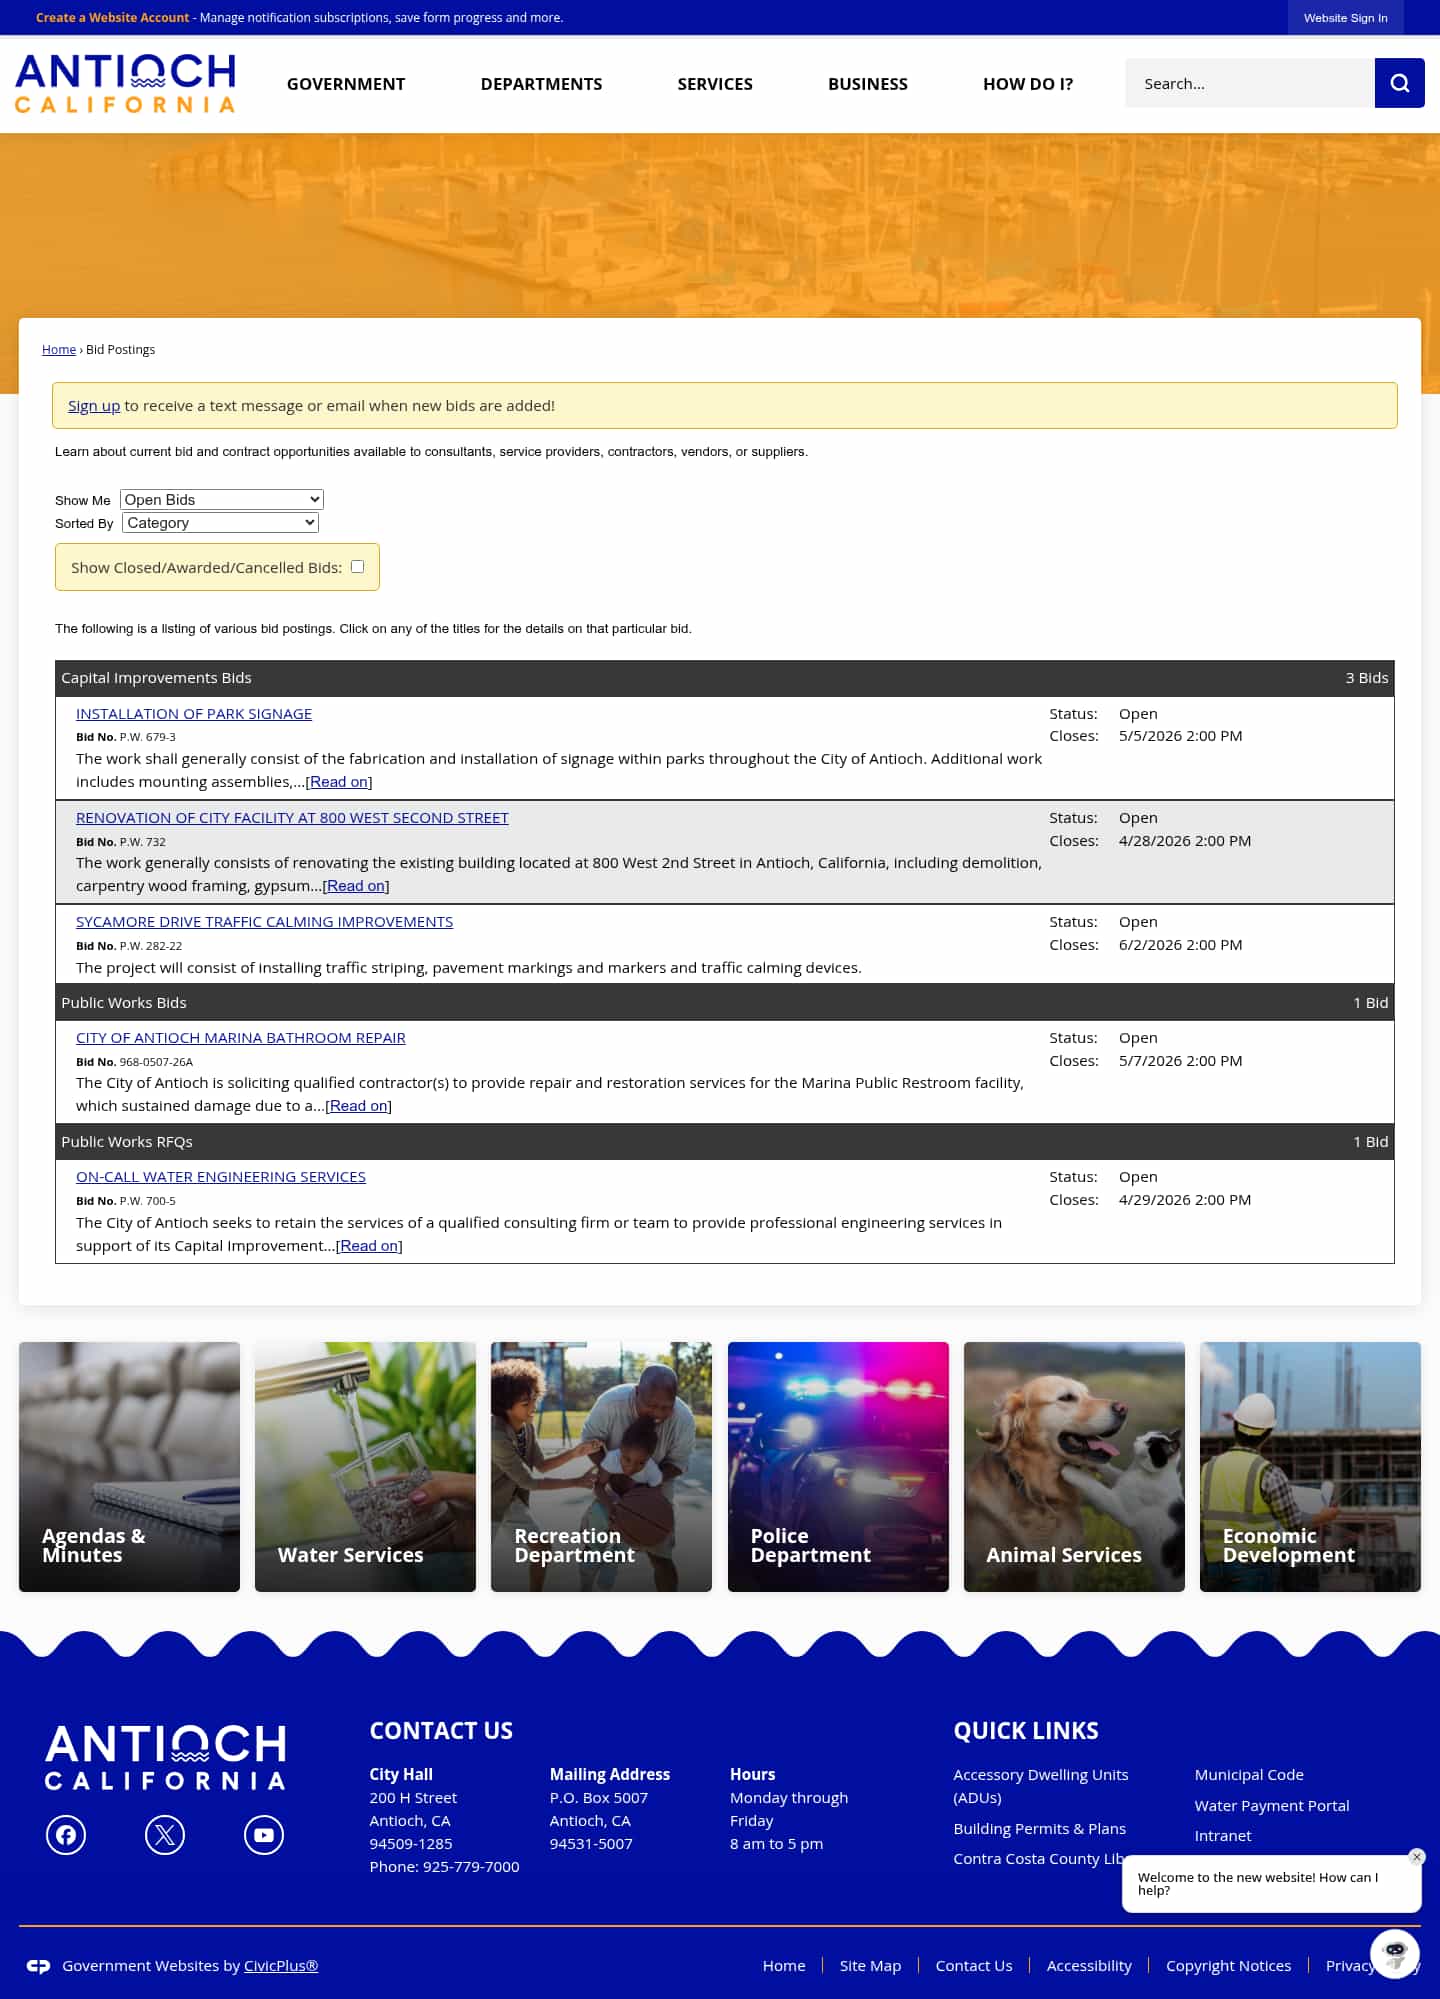Open the Facebook icon in footer
Screen dimensions: 1440x1999
pos(66,1834)
